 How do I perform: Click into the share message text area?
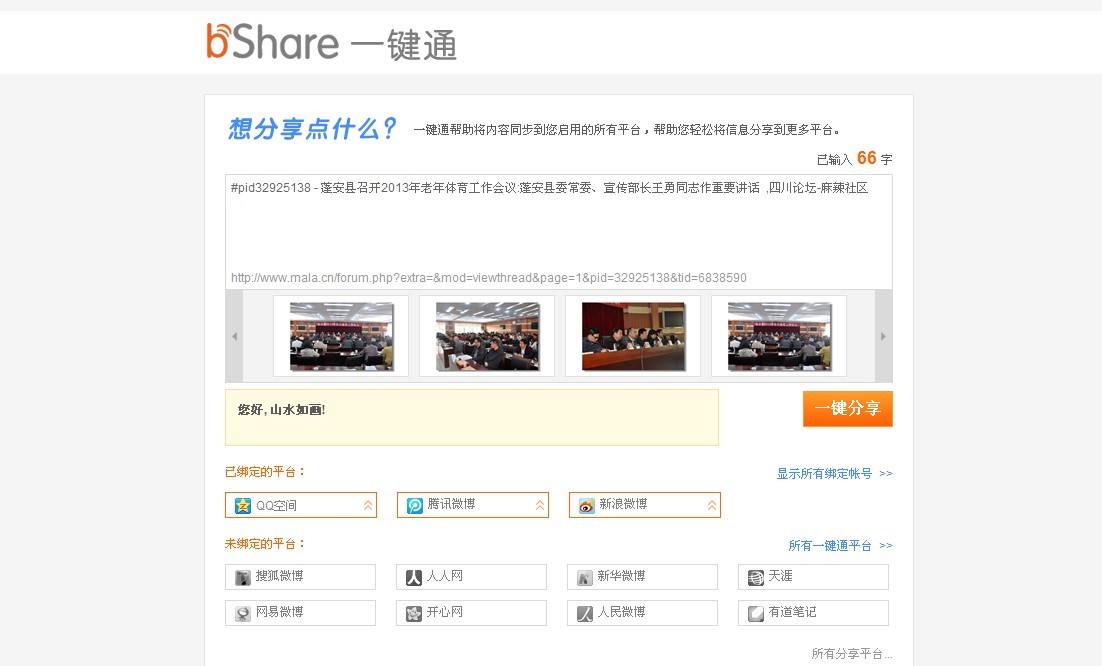click(x=559, y=221)
